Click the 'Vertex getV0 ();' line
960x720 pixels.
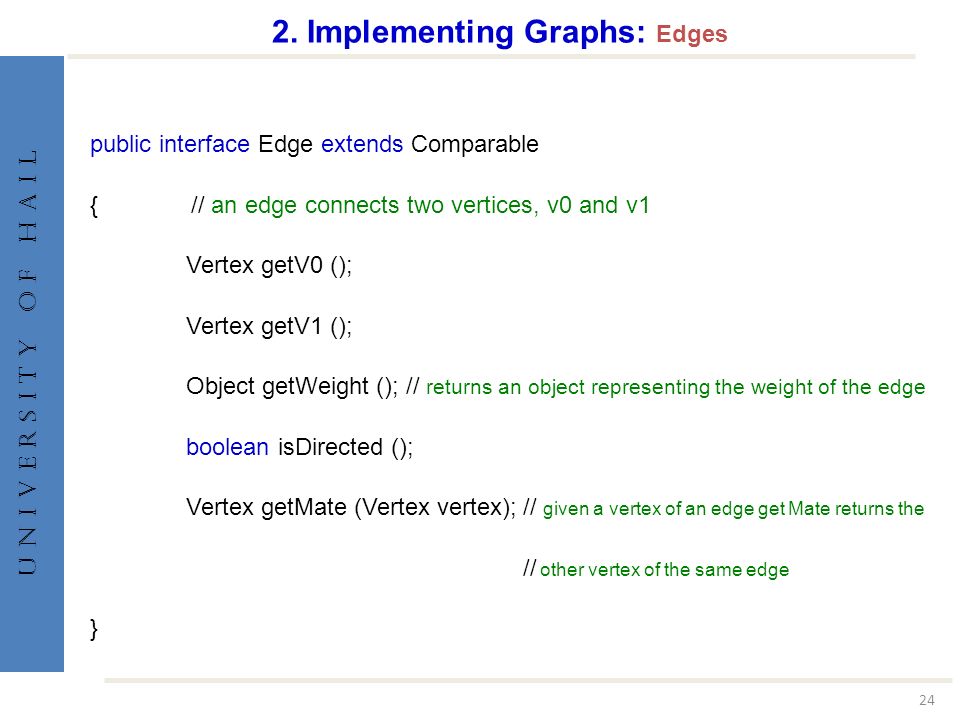269,266
